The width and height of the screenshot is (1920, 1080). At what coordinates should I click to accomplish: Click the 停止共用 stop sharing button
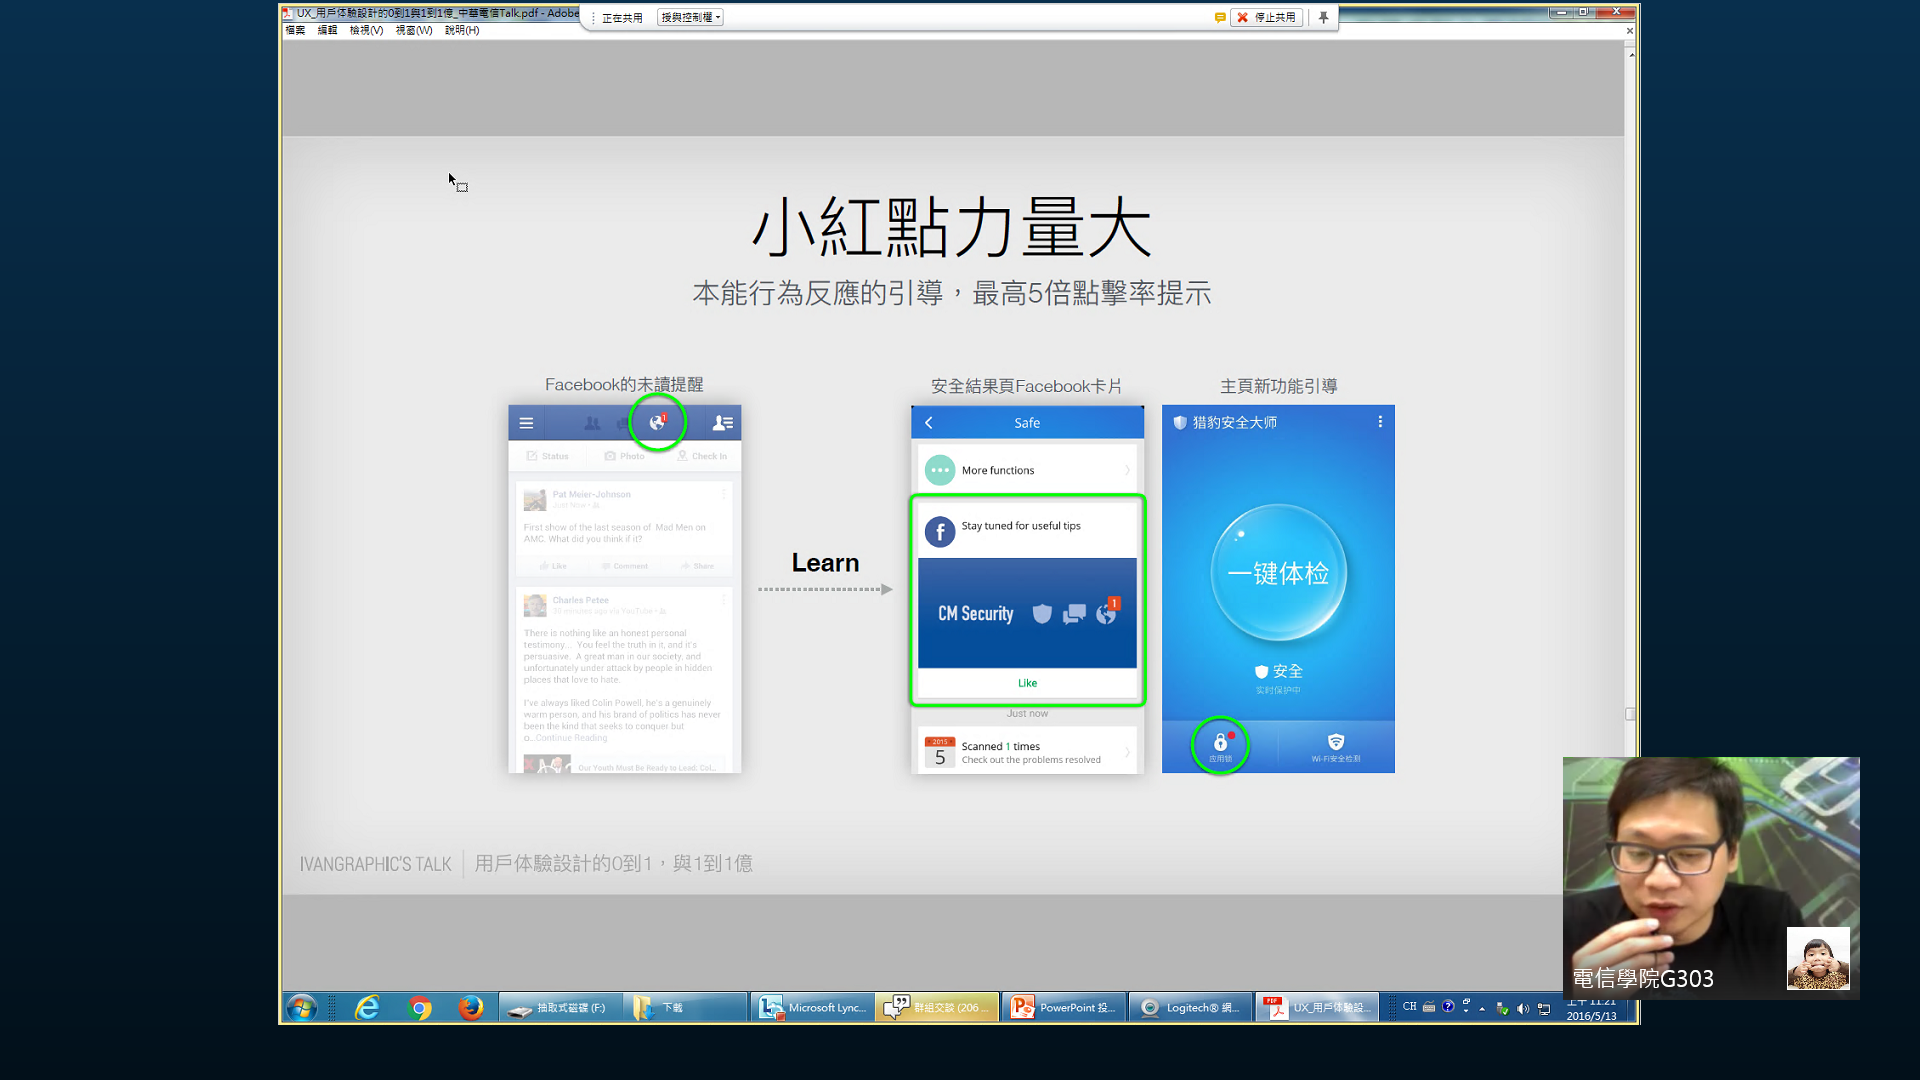tap(1266, 17)
